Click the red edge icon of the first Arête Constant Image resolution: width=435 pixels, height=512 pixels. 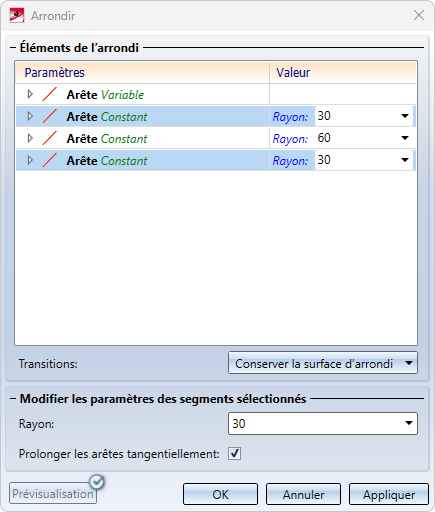coord(50,116)
